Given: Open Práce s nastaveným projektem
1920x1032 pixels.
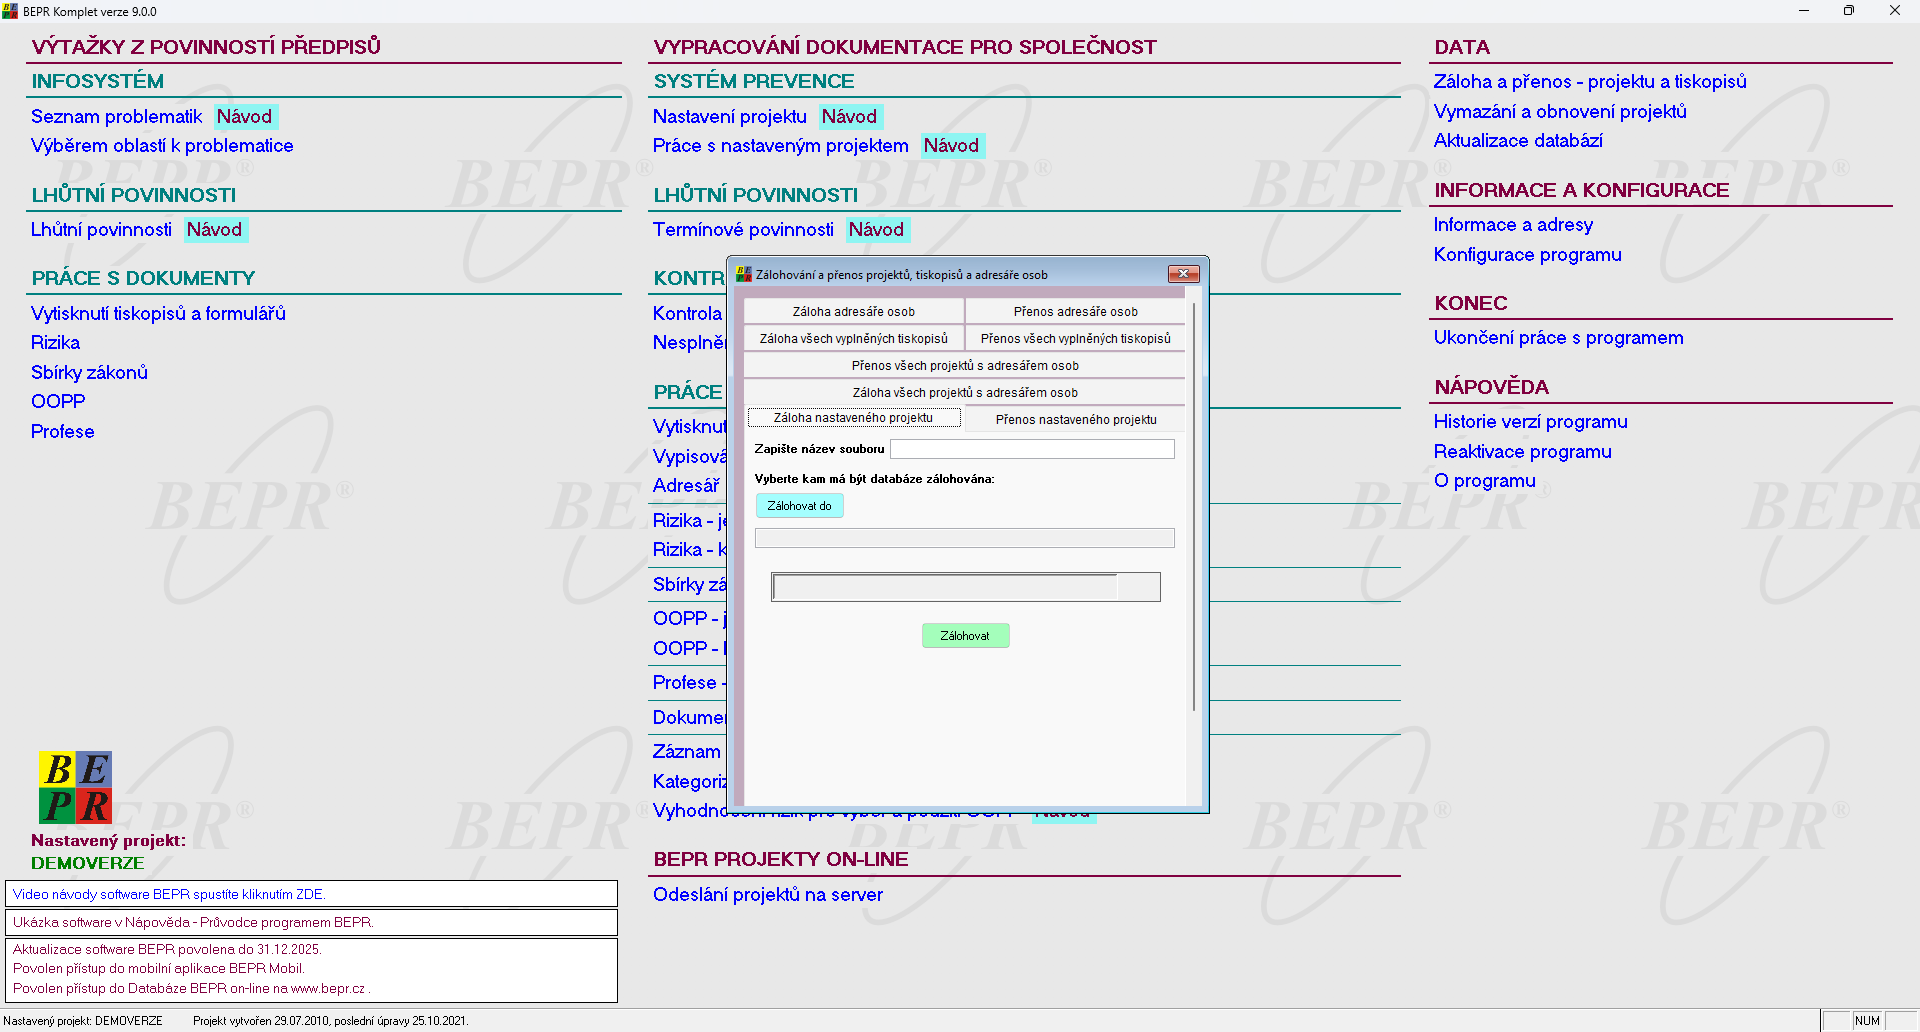Looking at the screenshot, I should [781, 146].
